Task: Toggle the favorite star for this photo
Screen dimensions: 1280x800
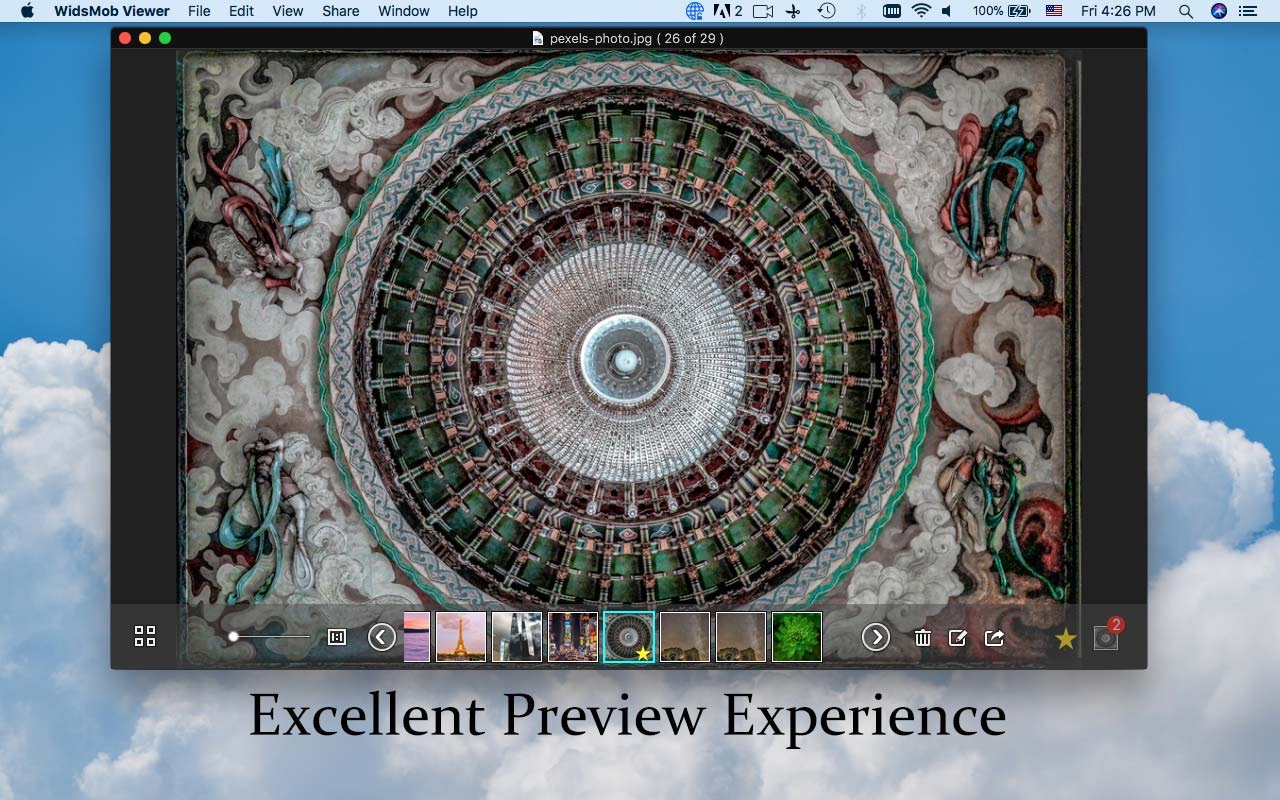Action: coord(1066,638)
